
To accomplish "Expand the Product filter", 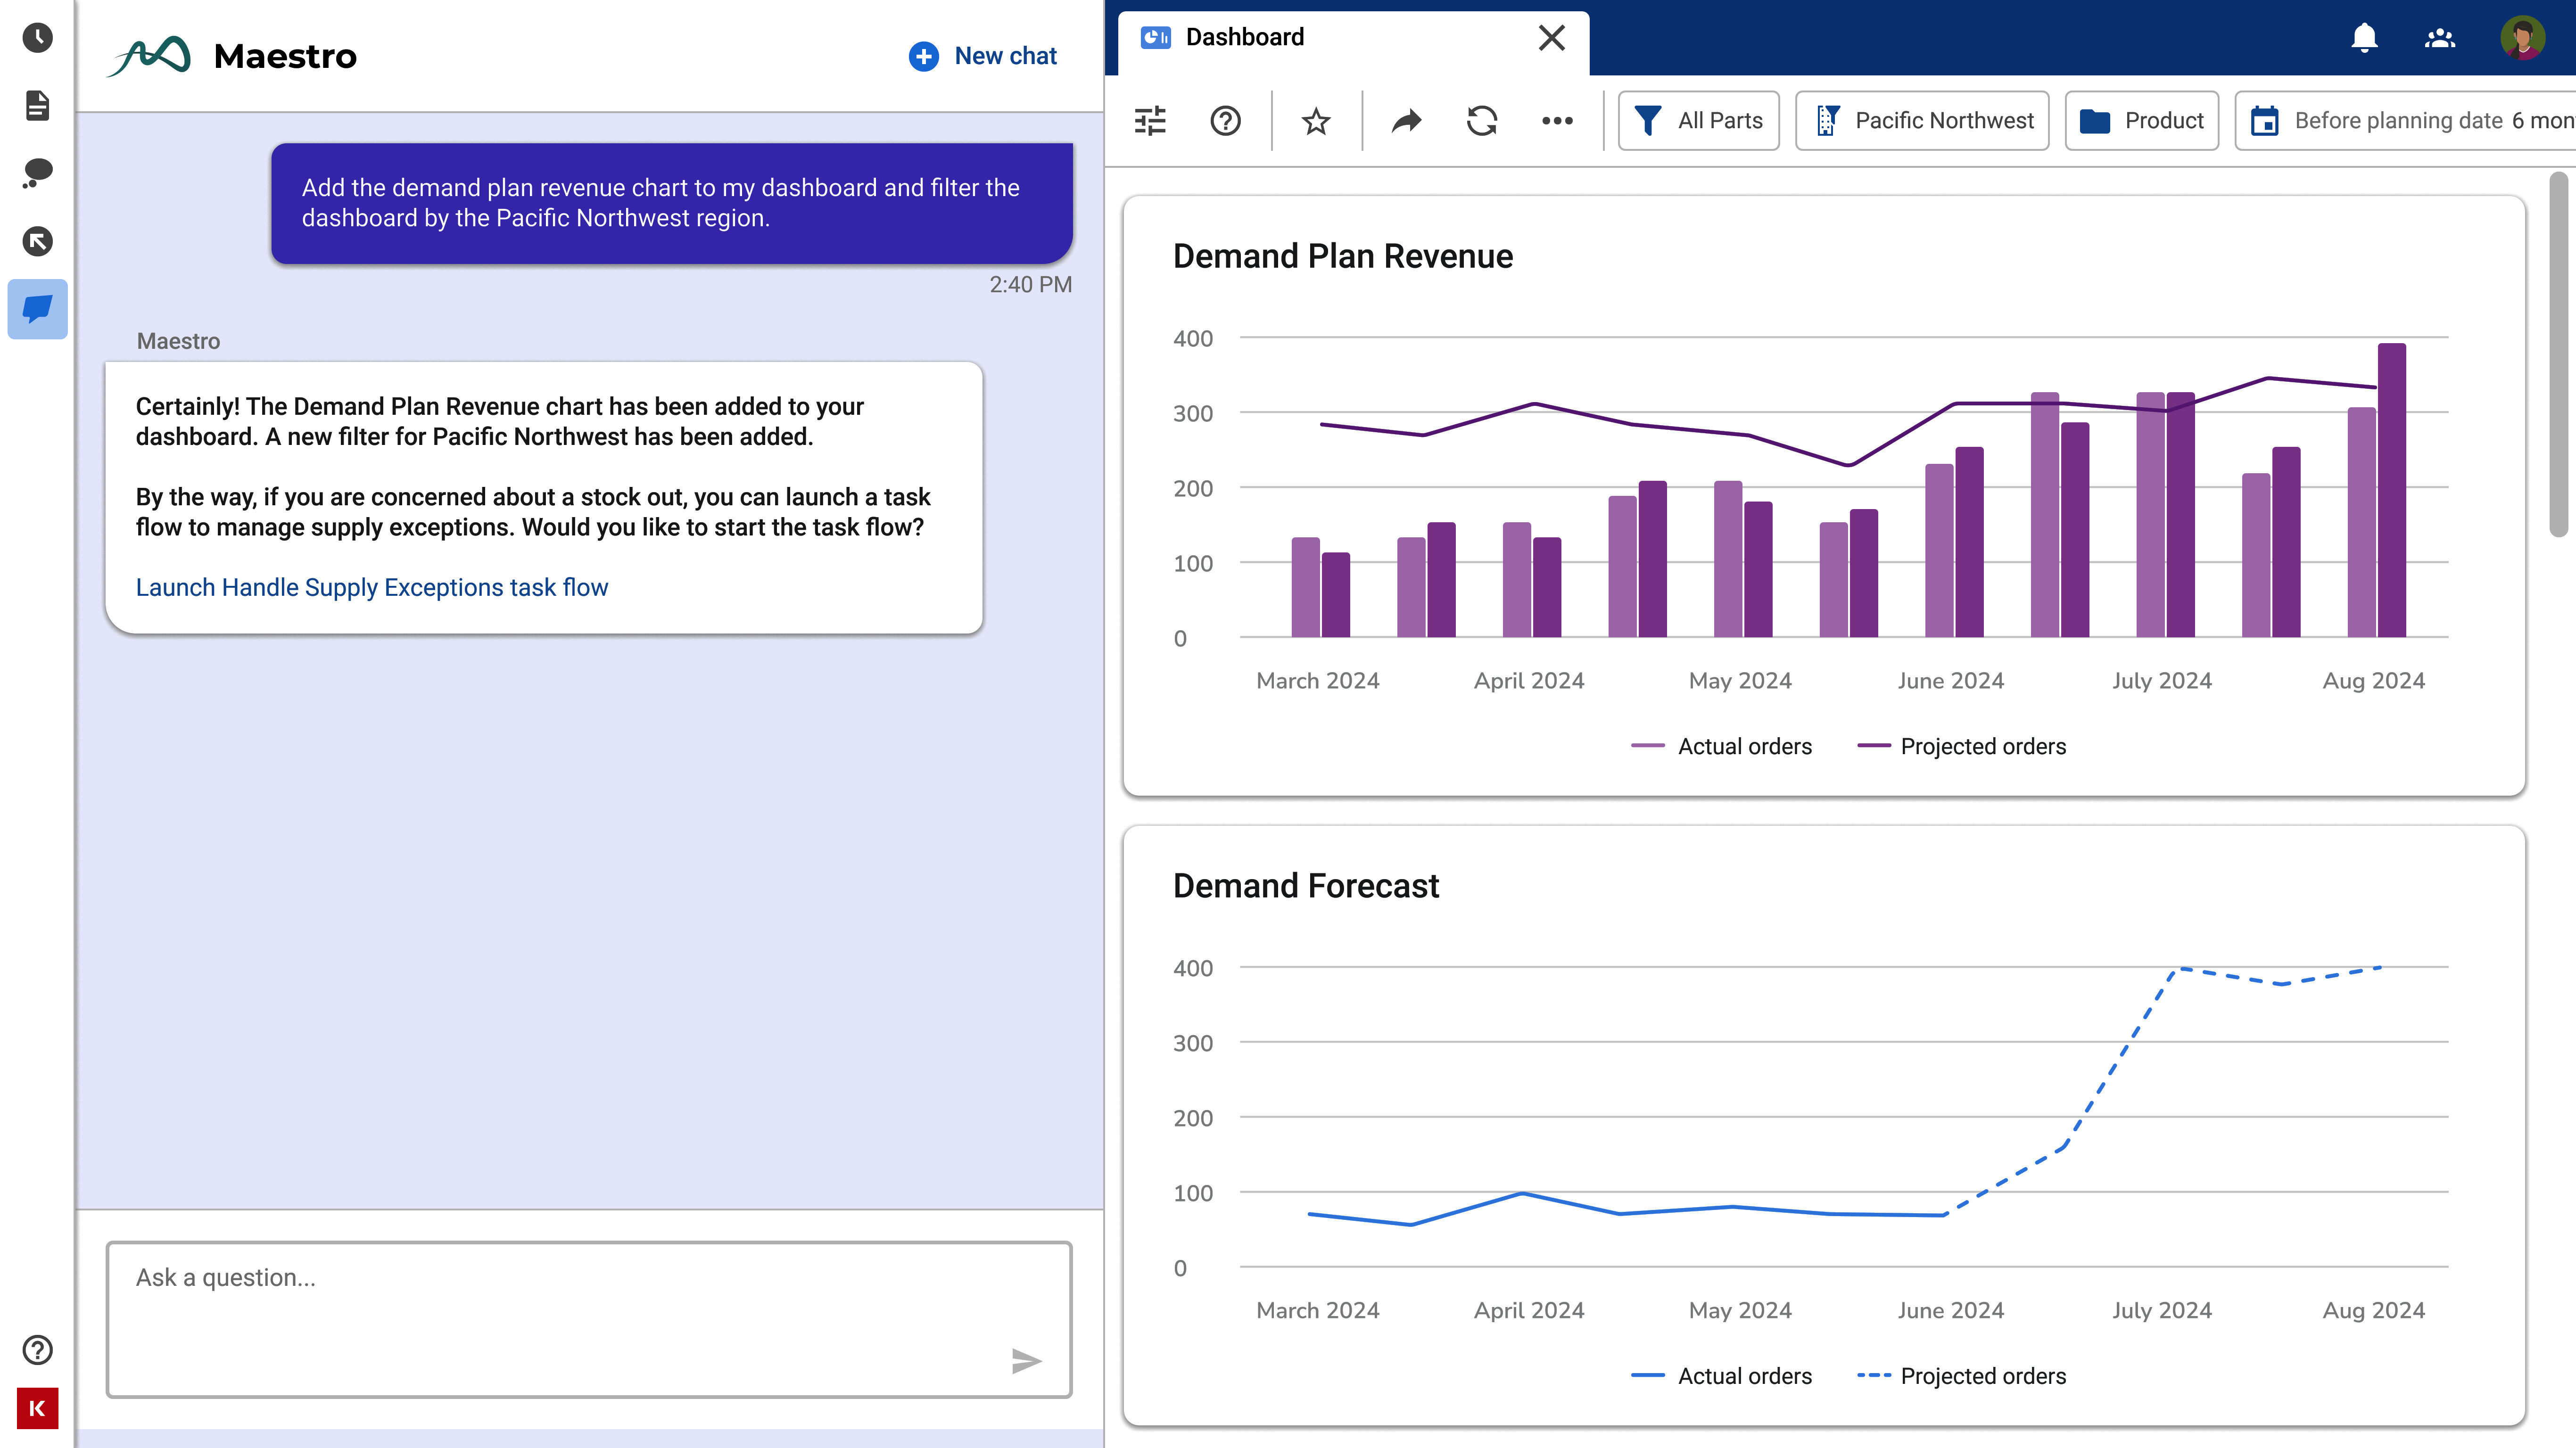I will tap(2141, 121).
